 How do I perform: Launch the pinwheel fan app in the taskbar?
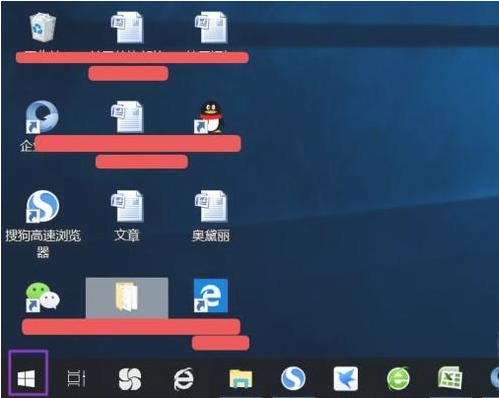[x=130, y=379]
